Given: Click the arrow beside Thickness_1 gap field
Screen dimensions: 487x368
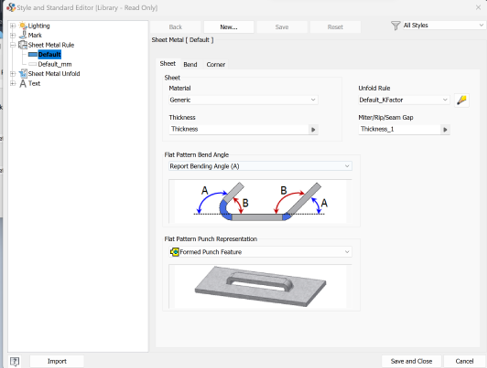Looking at the screenshot, I should [x=445, y=129].
